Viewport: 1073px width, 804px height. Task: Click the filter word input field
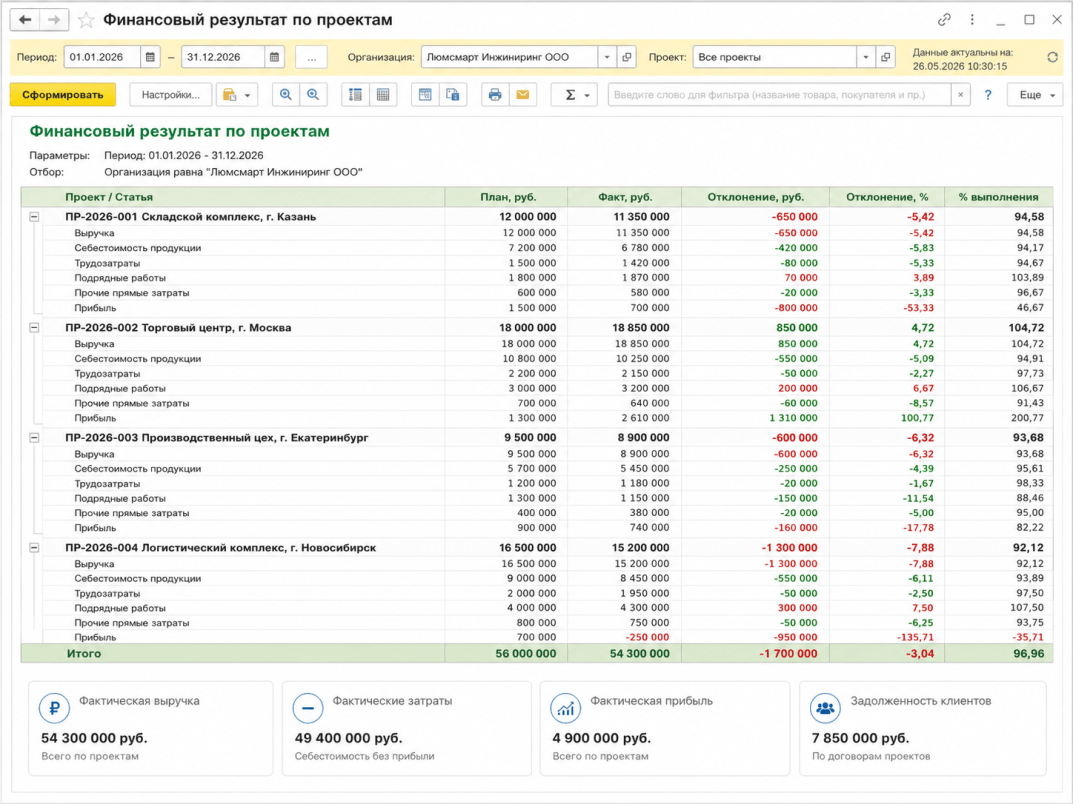(x=780, y=95)
